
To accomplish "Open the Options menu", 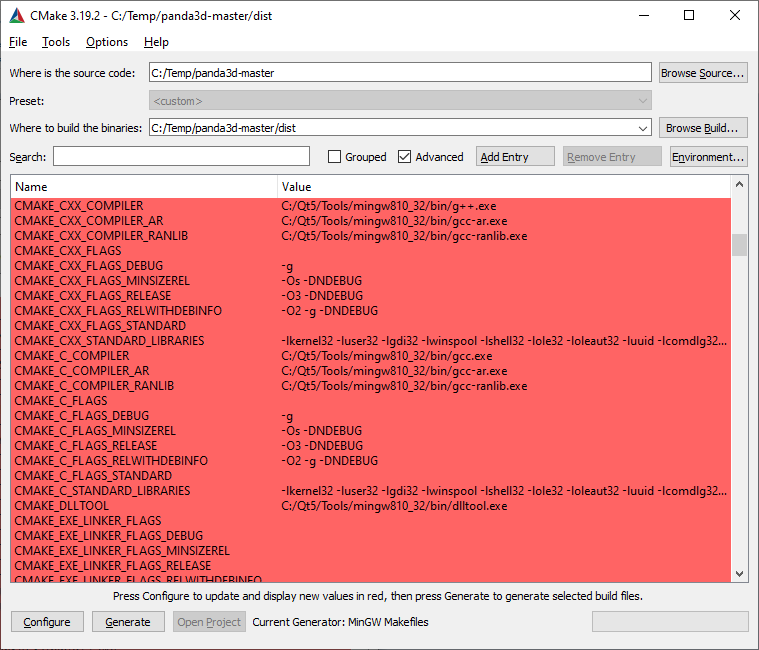I will (x=107, y=42).
